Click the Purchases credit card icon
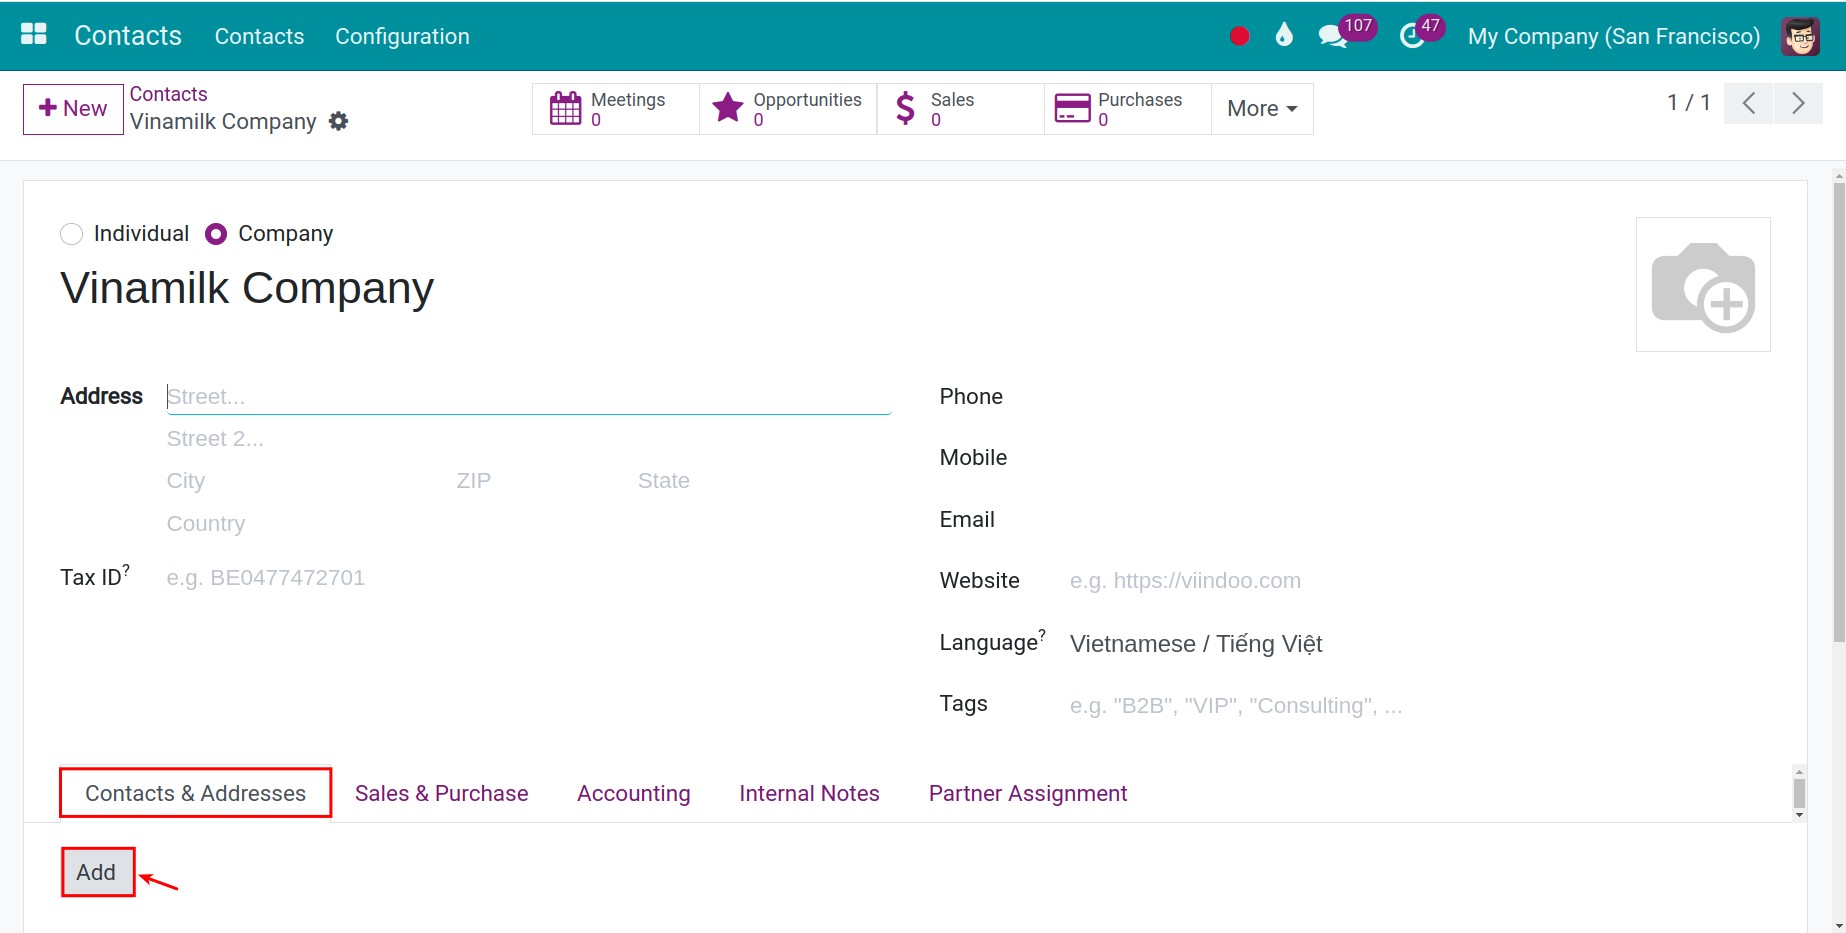This screenshot has height=933, width=1846. coord(1072,108)
